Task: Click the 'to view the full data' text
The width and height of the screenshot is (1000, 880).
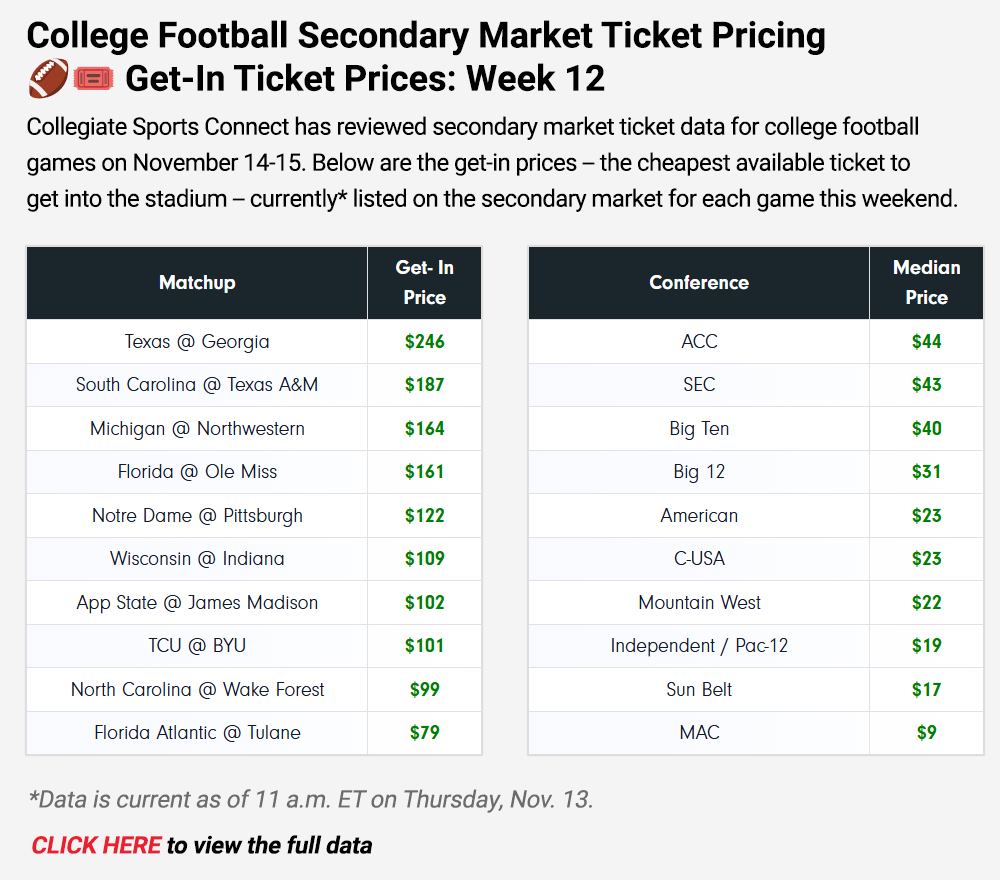Action: (269, 845)
